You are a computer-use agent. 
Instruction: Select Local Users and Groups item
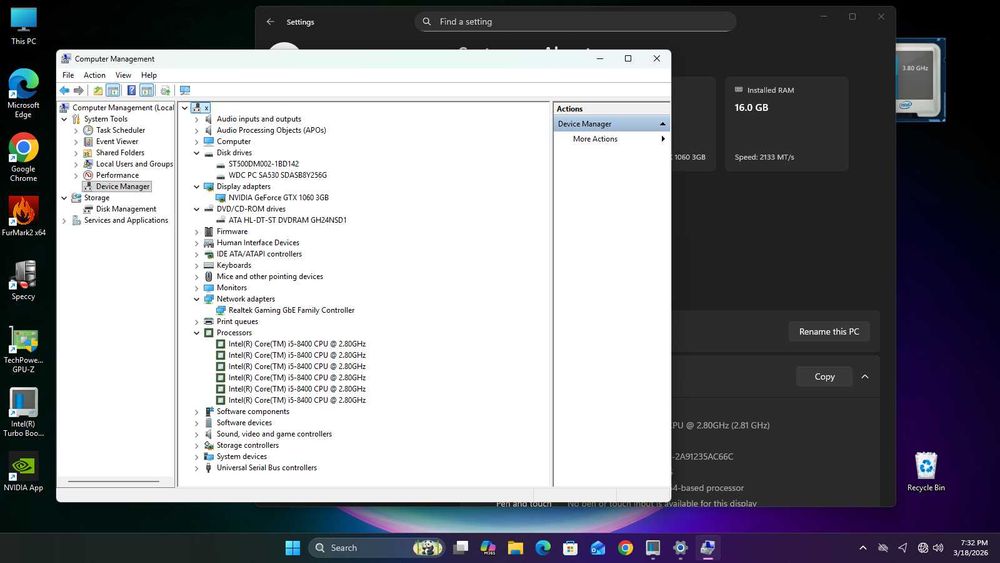click(x=134, y=164)
